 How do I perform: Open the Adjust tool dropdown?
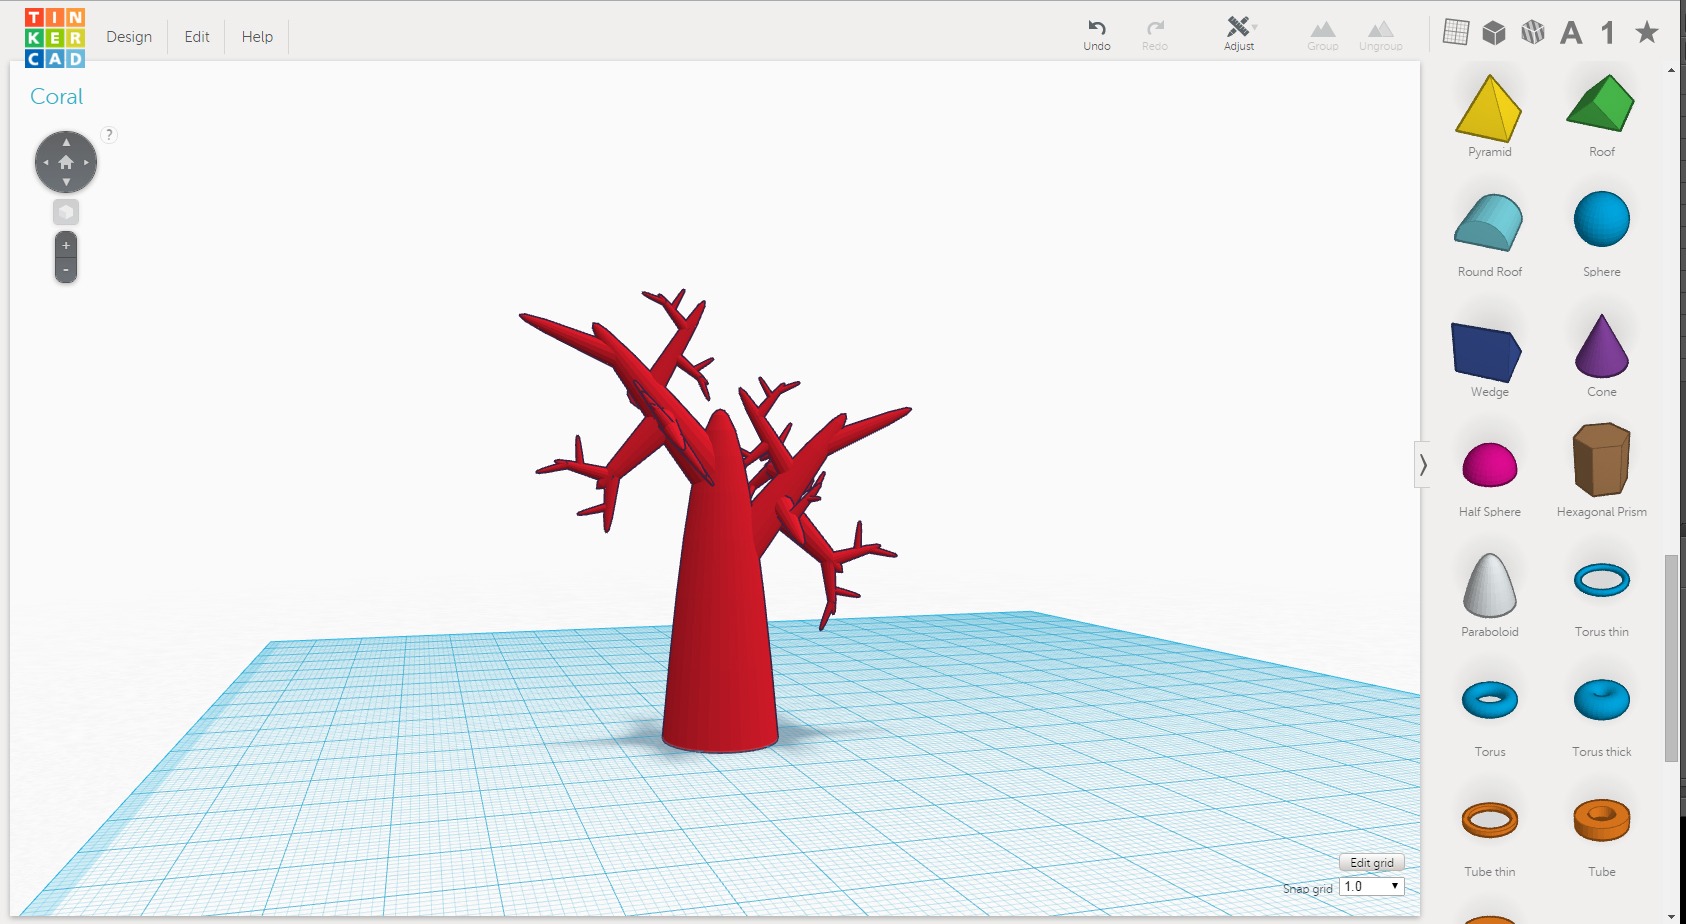pos(1239,34)
